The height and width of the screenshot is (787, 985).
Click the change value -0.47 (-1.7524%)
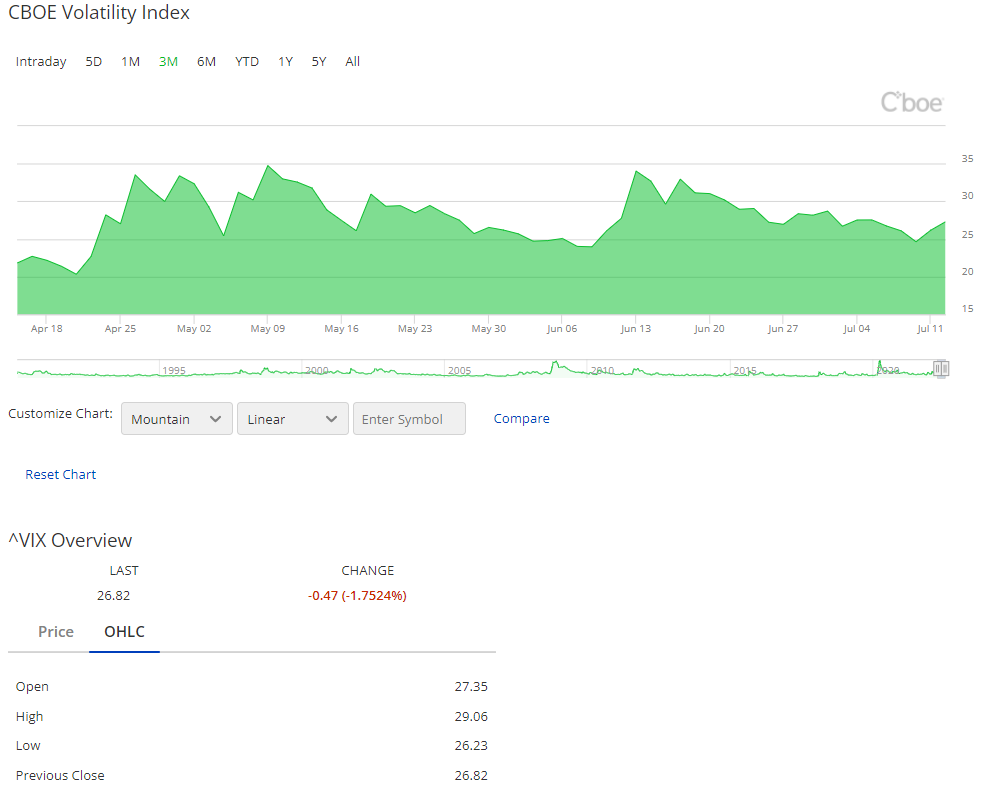[x=357, y=595]
